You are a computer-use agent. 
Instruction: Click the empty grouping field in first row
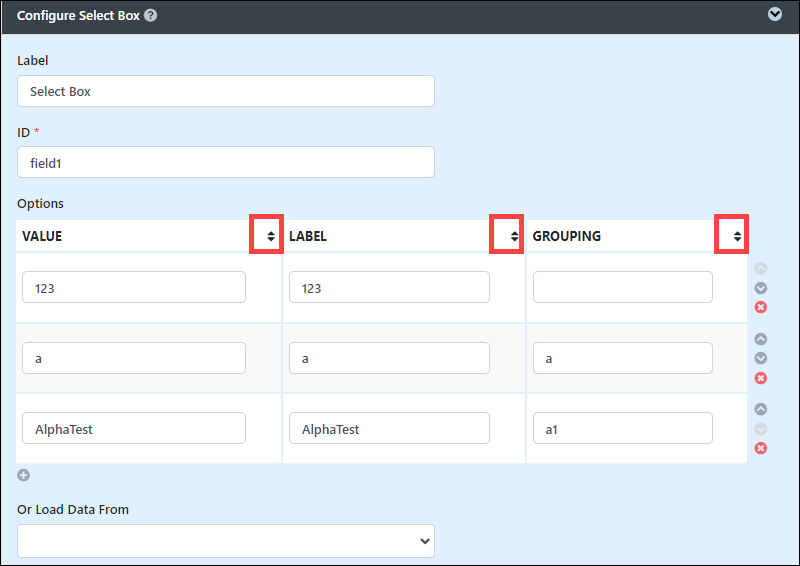point(623,287)
